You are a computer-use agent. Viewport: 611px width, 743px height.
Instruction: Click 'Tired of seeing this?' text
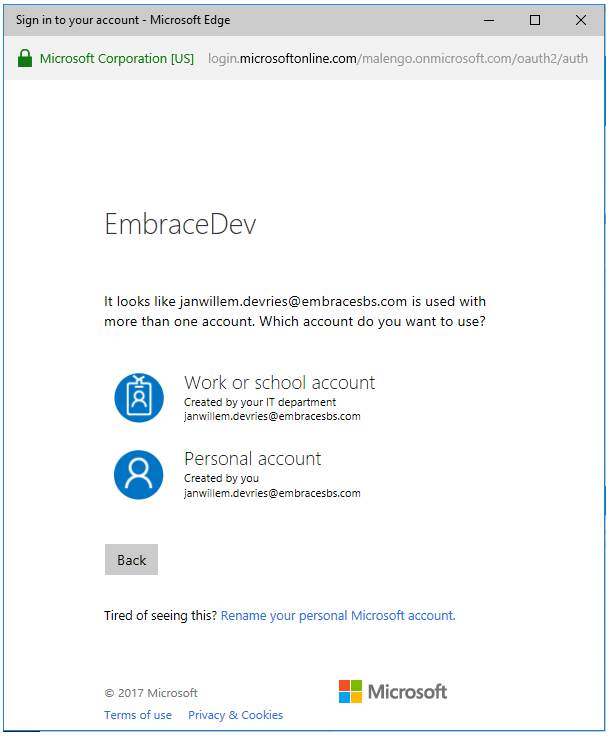(x=160, y=616)
